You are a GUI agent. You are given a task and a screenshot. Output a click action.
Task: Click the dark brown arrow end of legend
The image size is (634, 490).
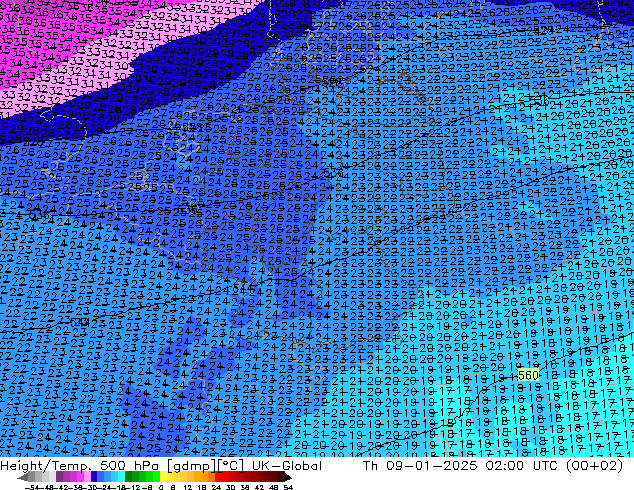coord(288,477)
